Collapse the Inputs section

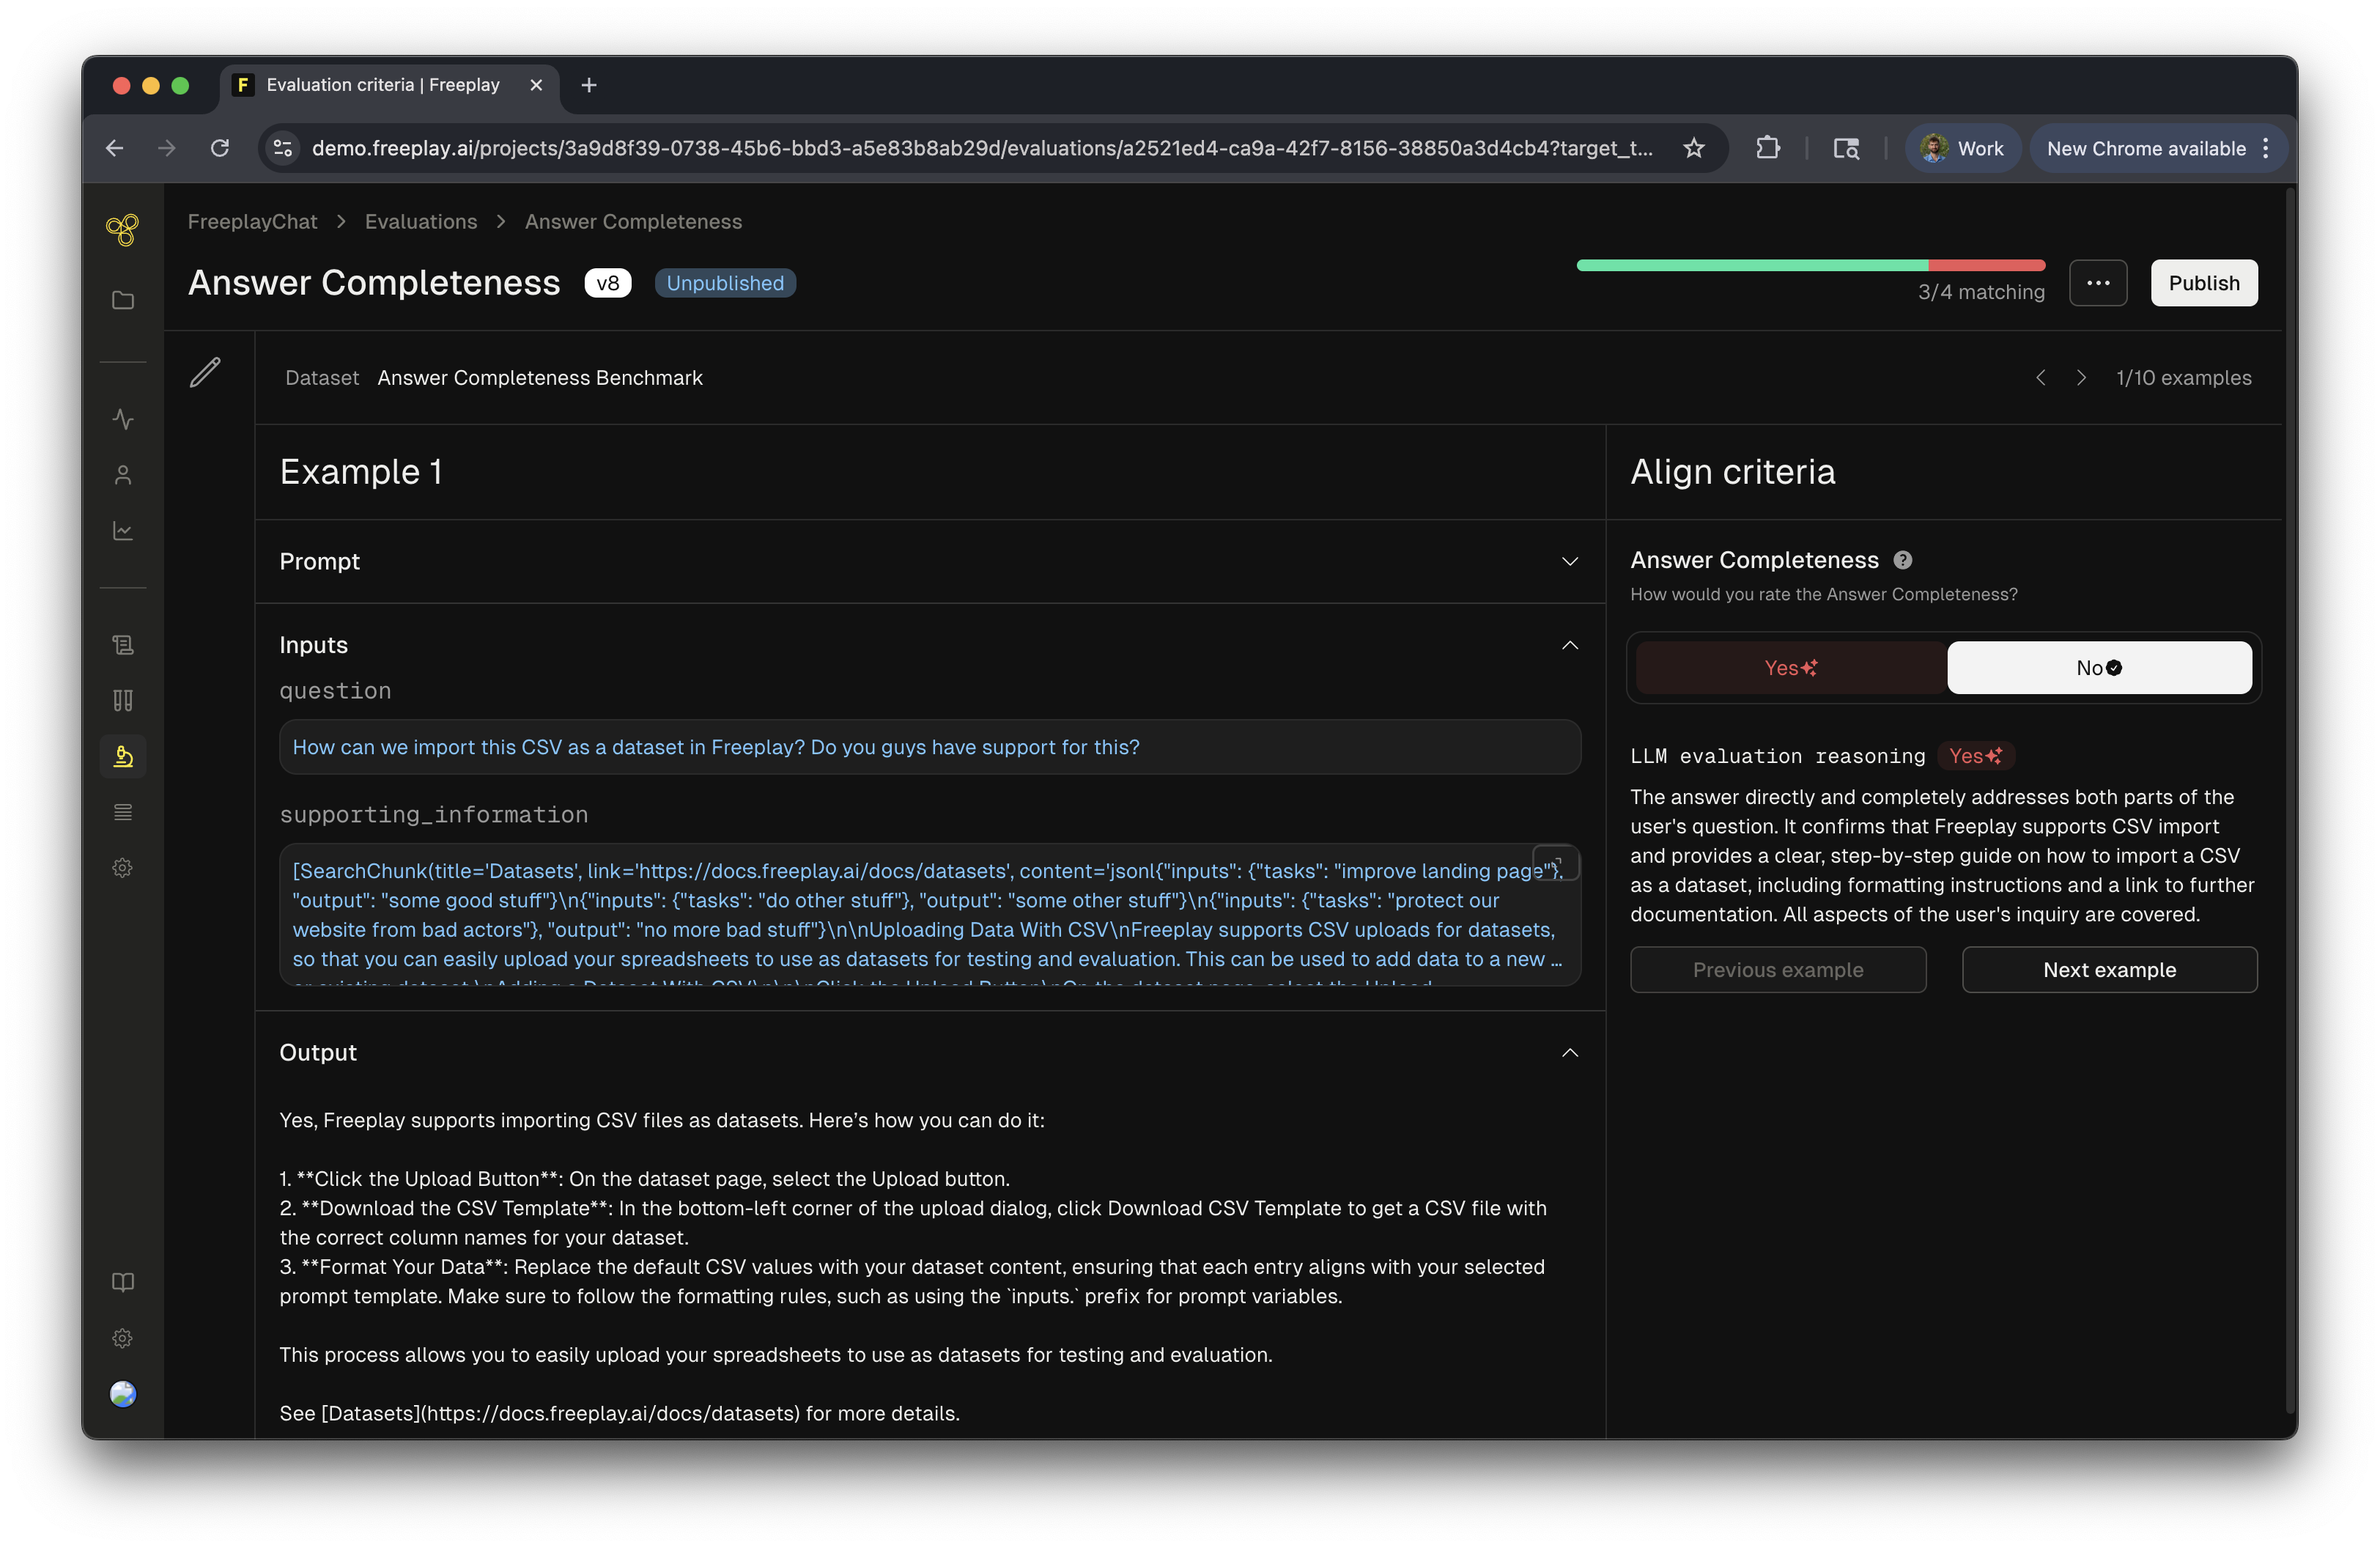1569,645
